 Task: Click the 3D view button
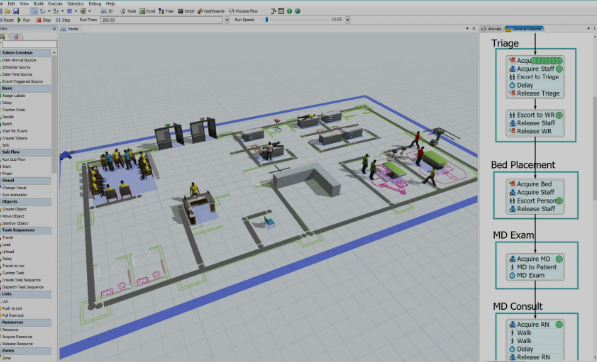pos(107,11)
